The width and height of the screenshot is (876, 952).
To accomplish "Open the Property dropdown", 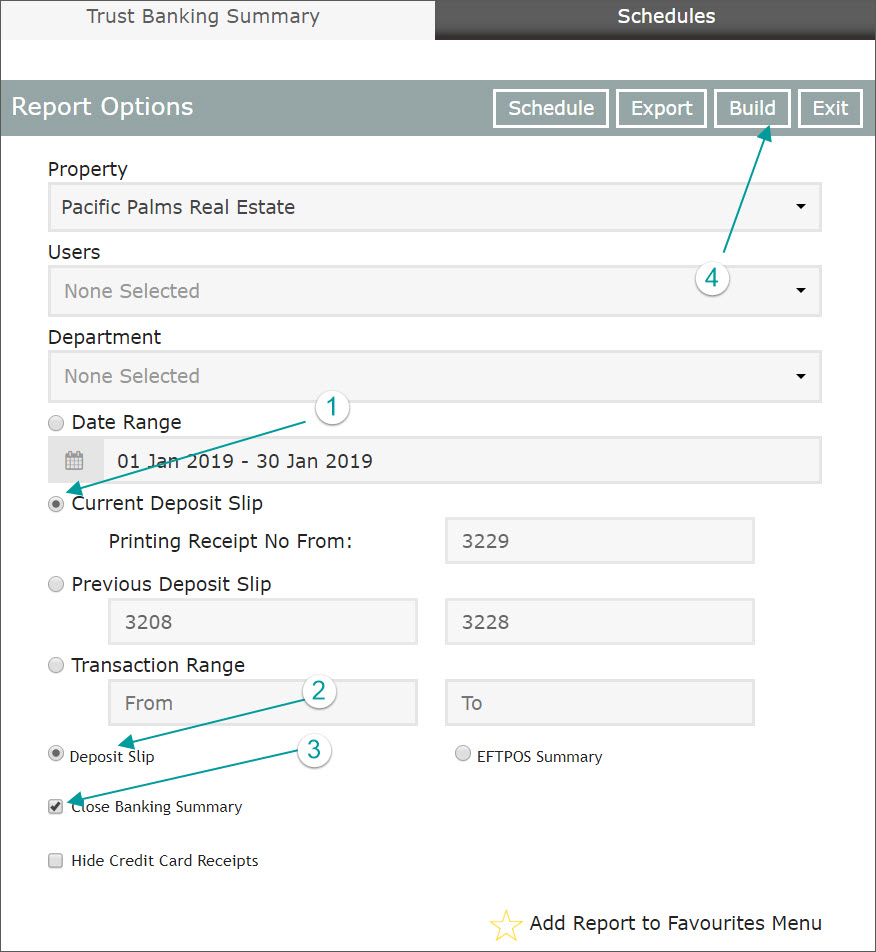I will [x=434, y=208].
